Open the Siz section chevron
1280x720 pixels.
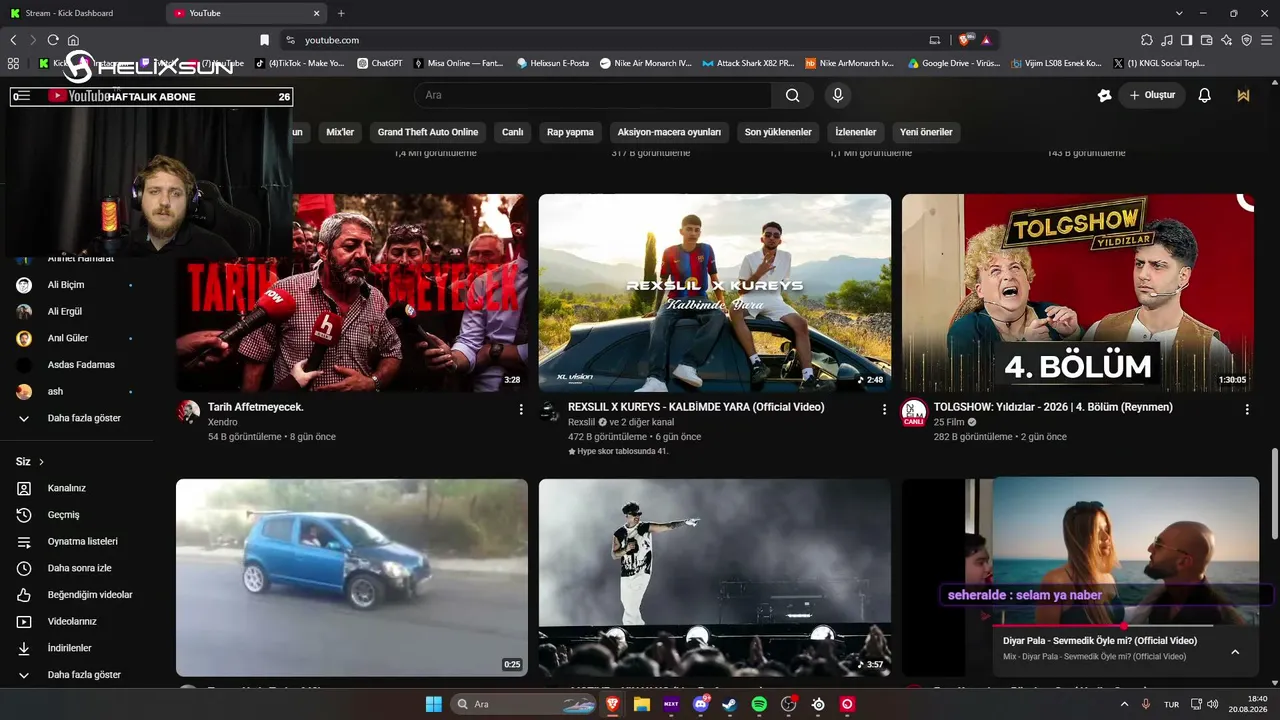(x=41, y=462)
